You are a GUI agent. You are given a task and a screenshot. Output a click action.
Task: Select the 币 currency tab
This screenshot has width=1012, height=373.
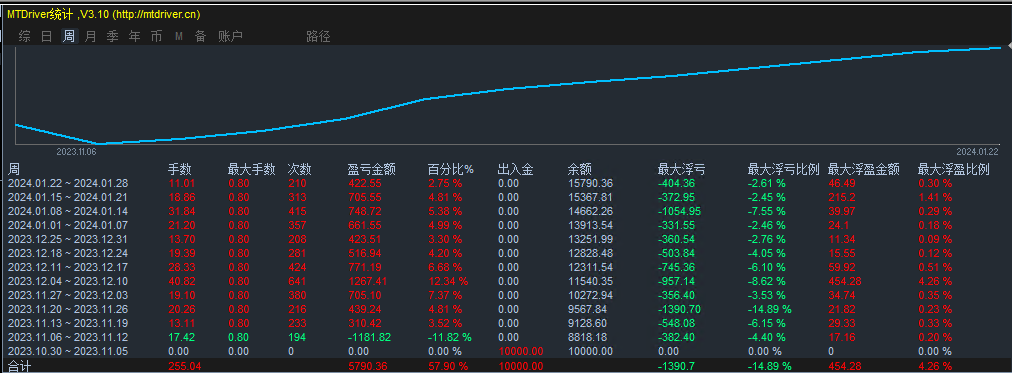click(x=156, y=36)
